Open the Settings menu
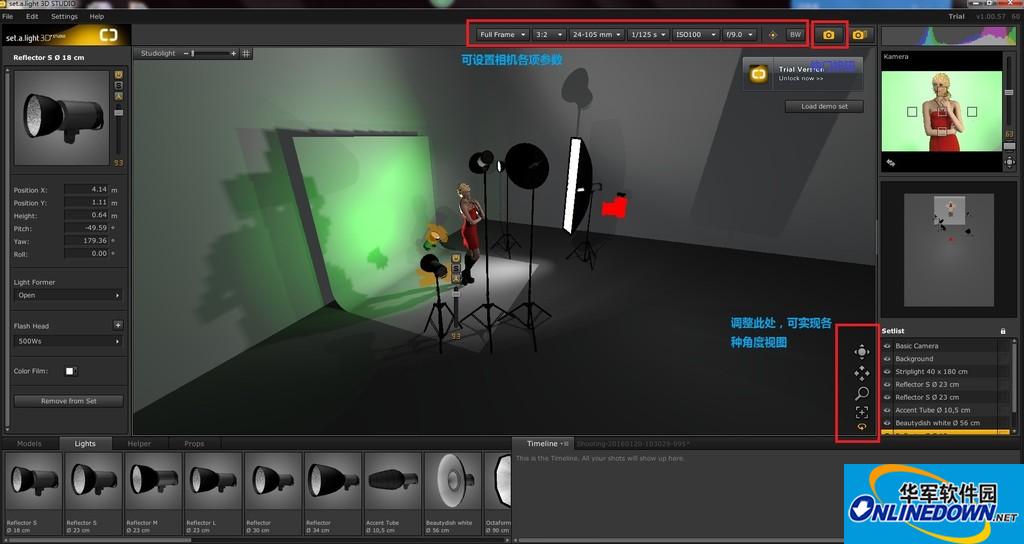 (64, 16)
